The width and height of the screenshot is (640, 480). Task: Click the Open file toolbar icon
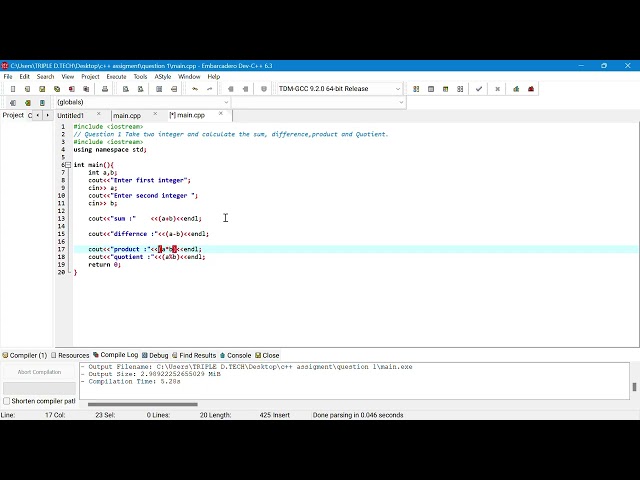click(x=27, y=89)
